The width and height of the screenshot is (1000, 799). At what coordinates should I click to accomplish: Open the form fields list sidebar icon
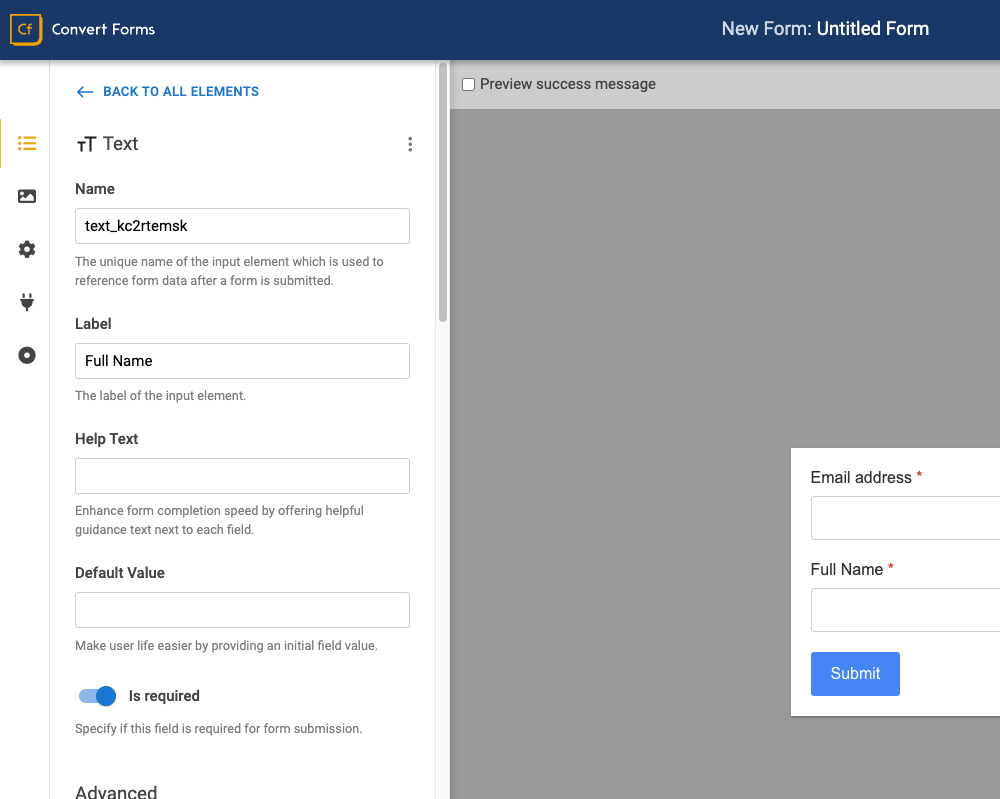(27, 144)
